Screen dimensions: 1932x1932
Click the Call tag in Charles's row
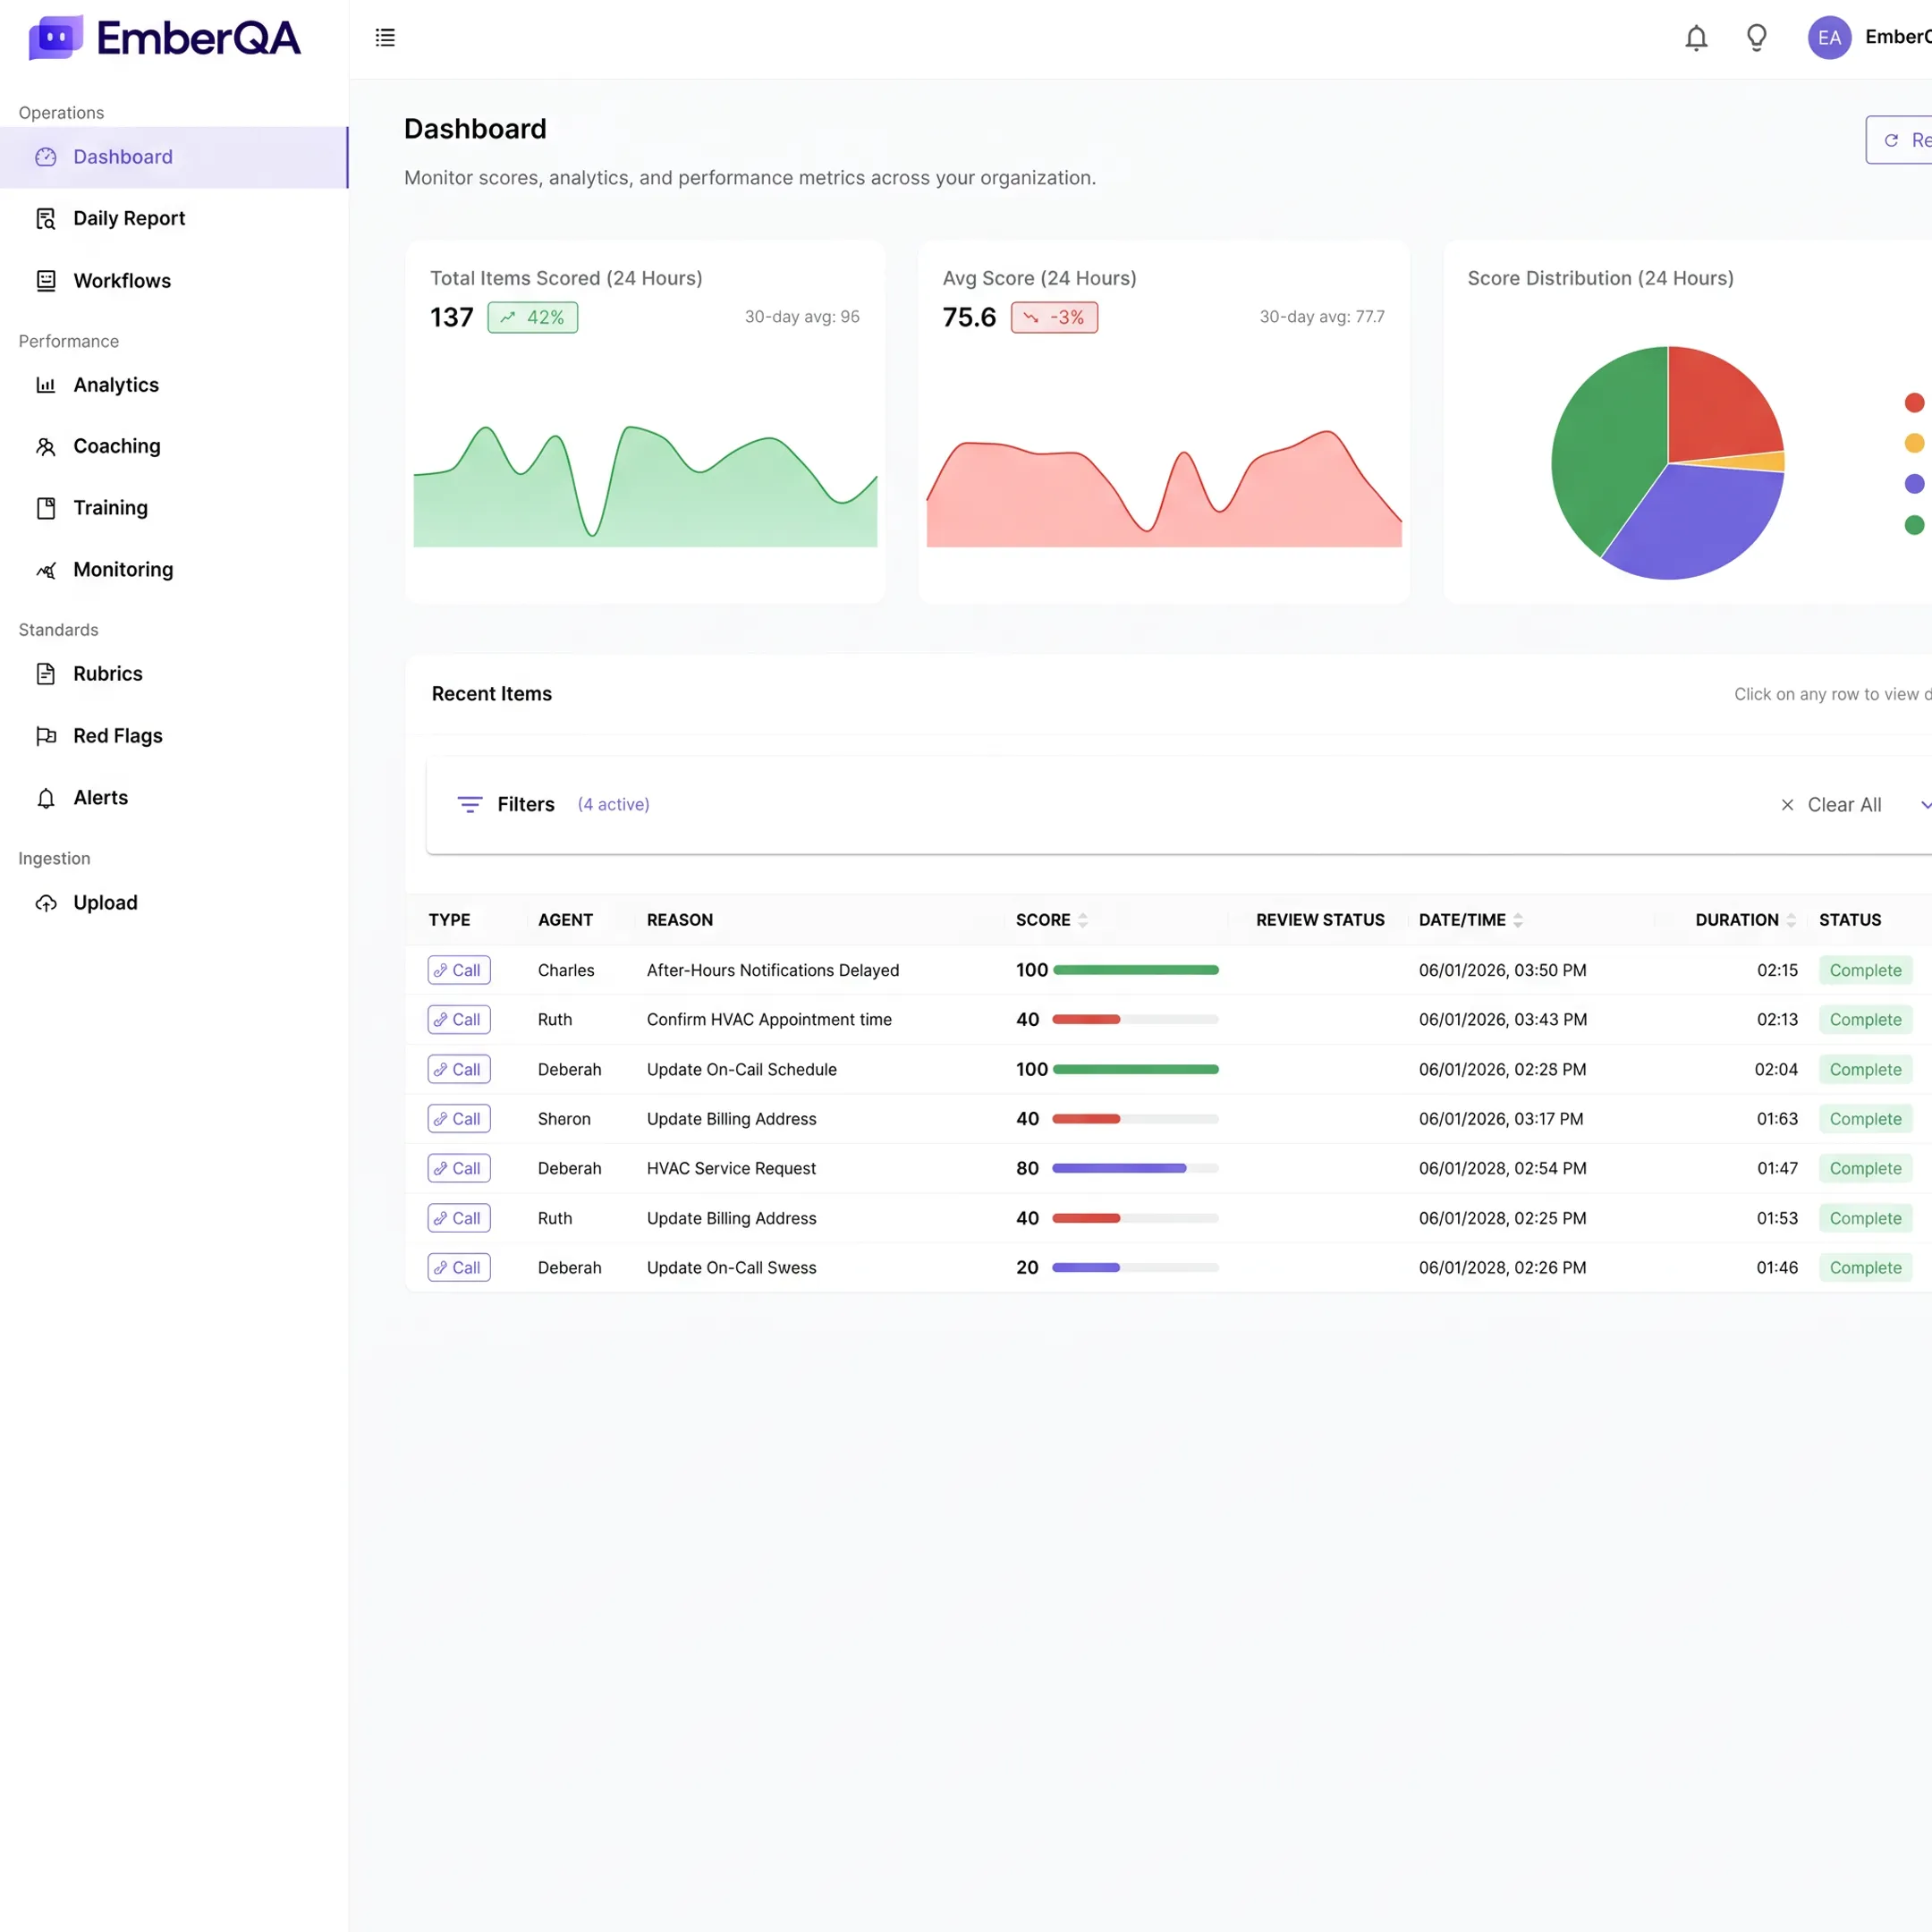click(459, 970)
